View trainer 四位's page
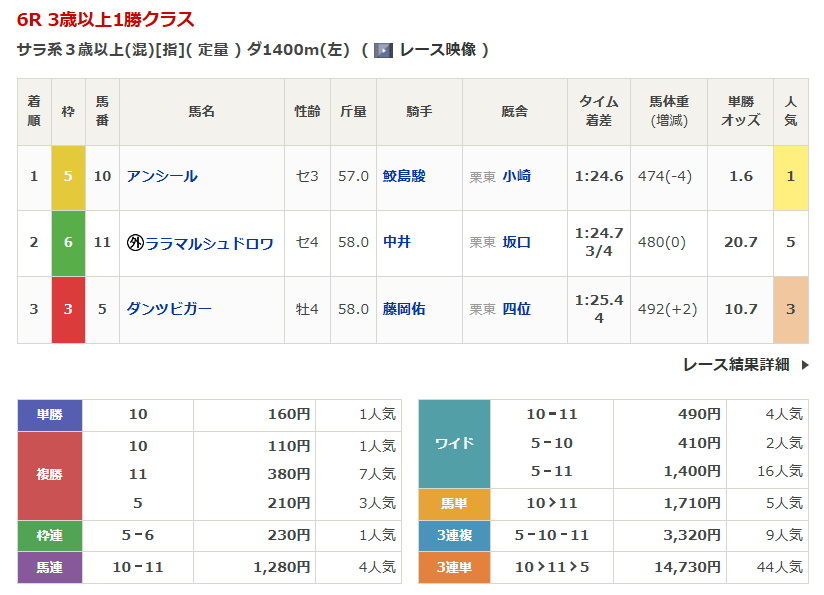The width and height of the screenshot is (824, 595). [x=516, y=309]
